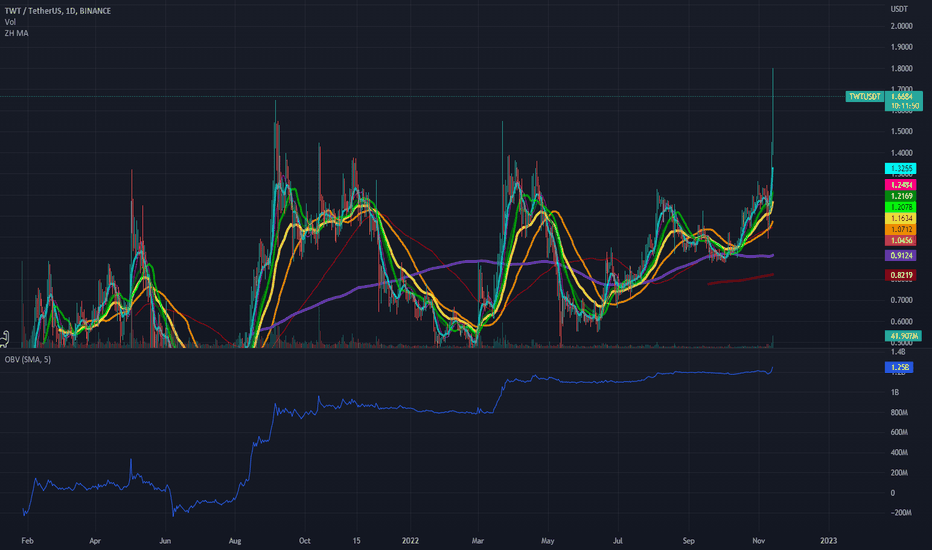The image size is (932, 550).
Task: Click the 600M value on OBV axis
Action: pos(899,432)
